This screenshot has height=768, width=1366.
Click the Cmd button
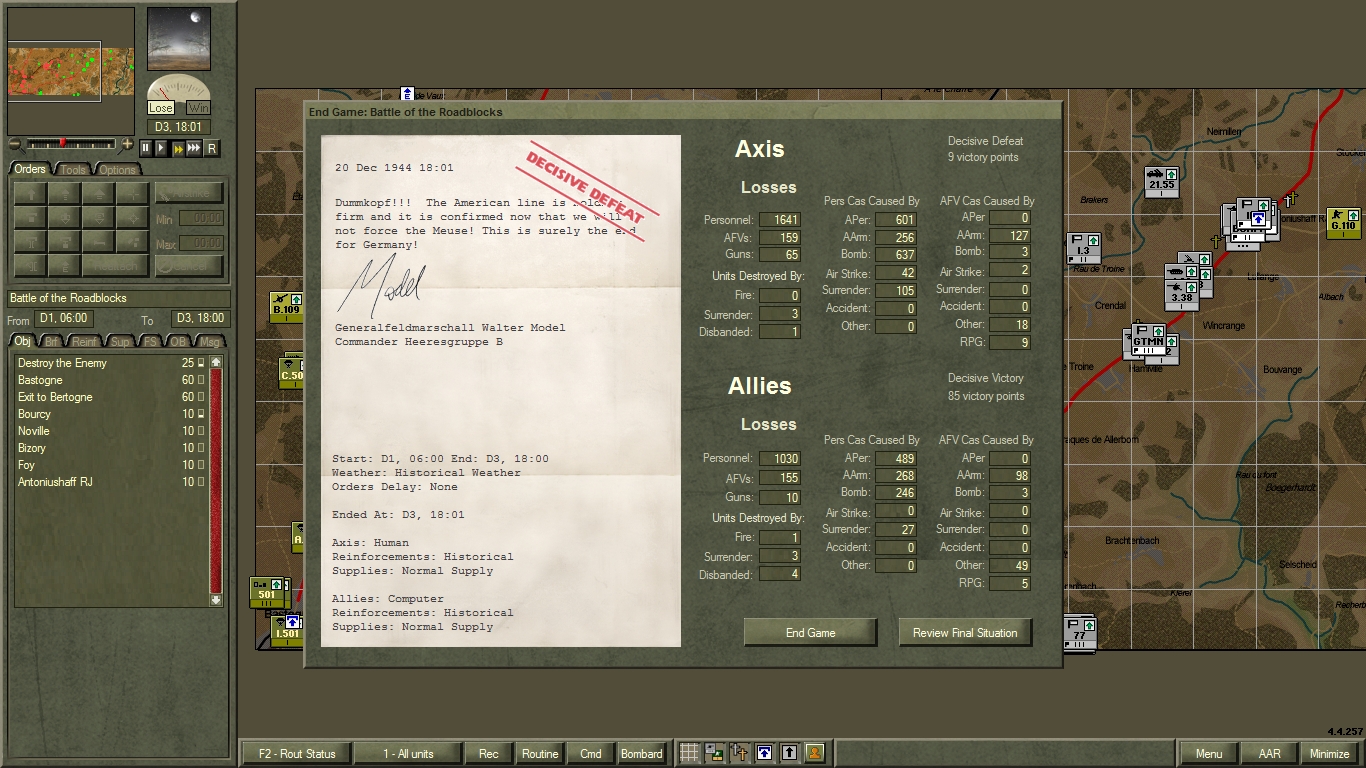[591, 754]
